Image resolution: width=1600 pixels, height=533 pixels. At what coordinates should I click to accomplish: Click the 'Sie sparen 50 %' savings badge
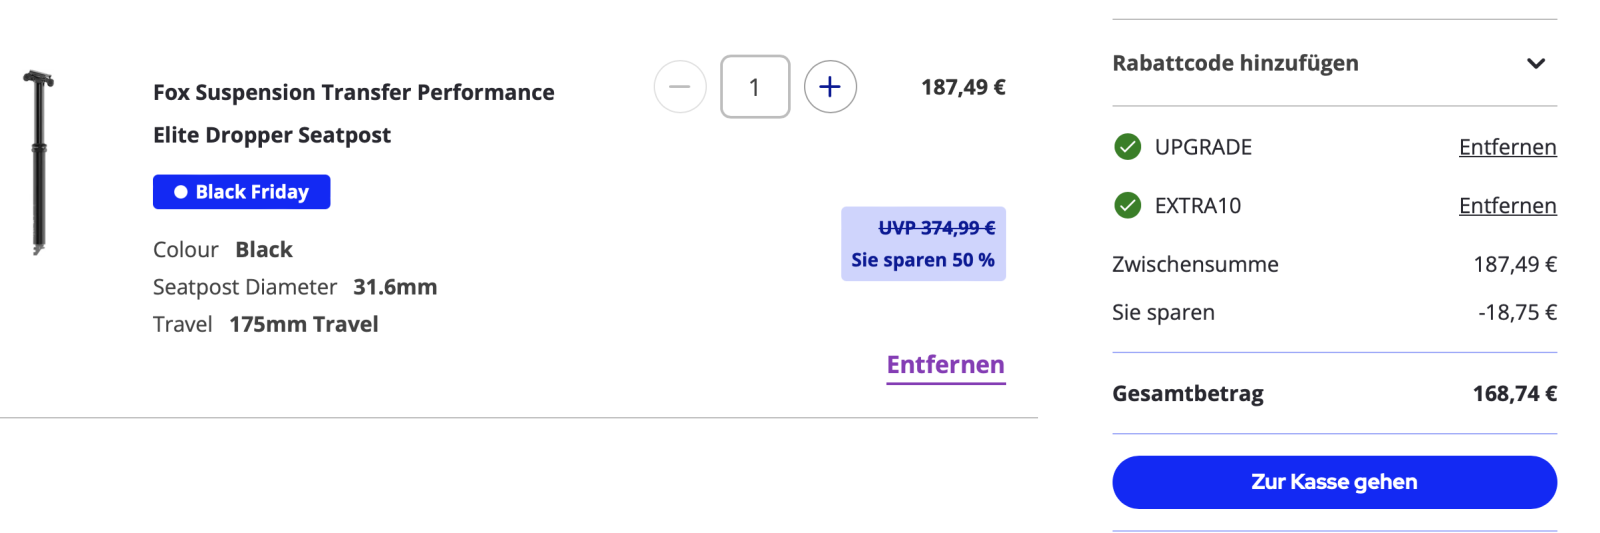pyautogui.click(x=923, y=259)
